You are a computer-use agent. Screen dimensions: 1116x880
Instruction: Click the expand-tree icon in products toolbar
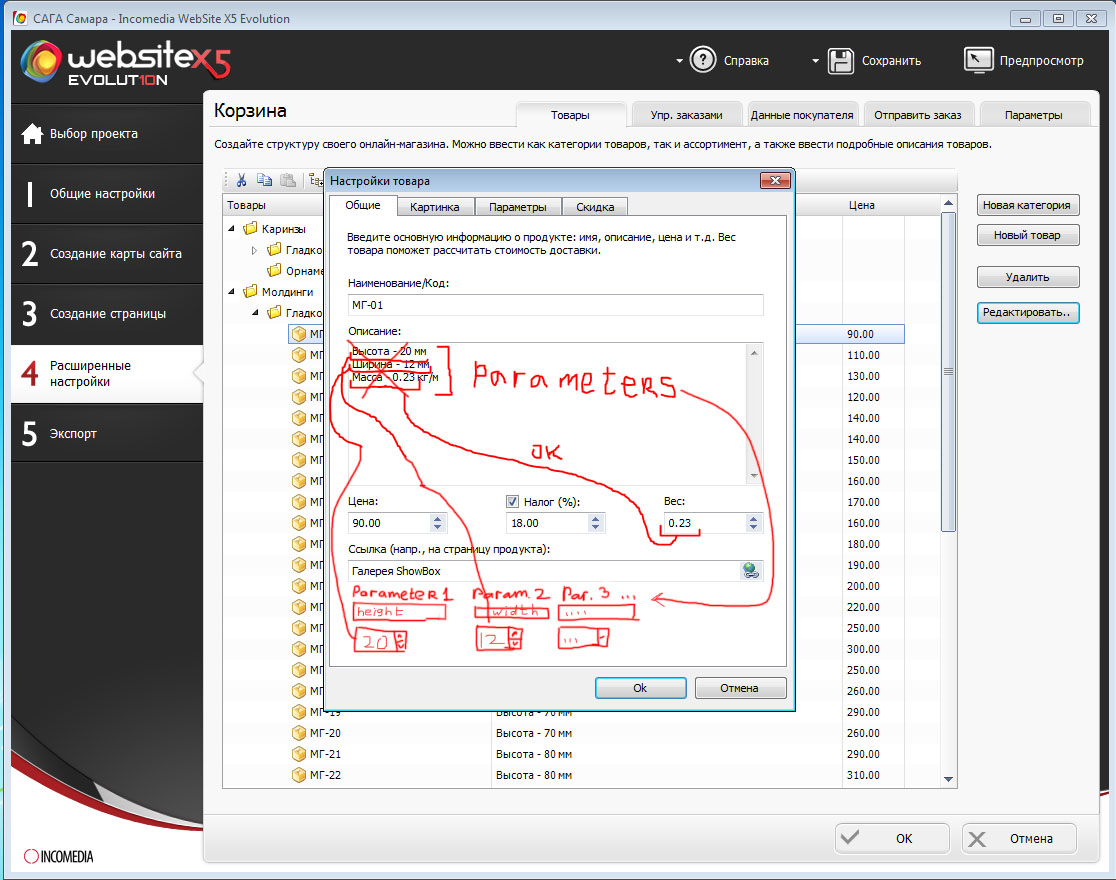315,180
